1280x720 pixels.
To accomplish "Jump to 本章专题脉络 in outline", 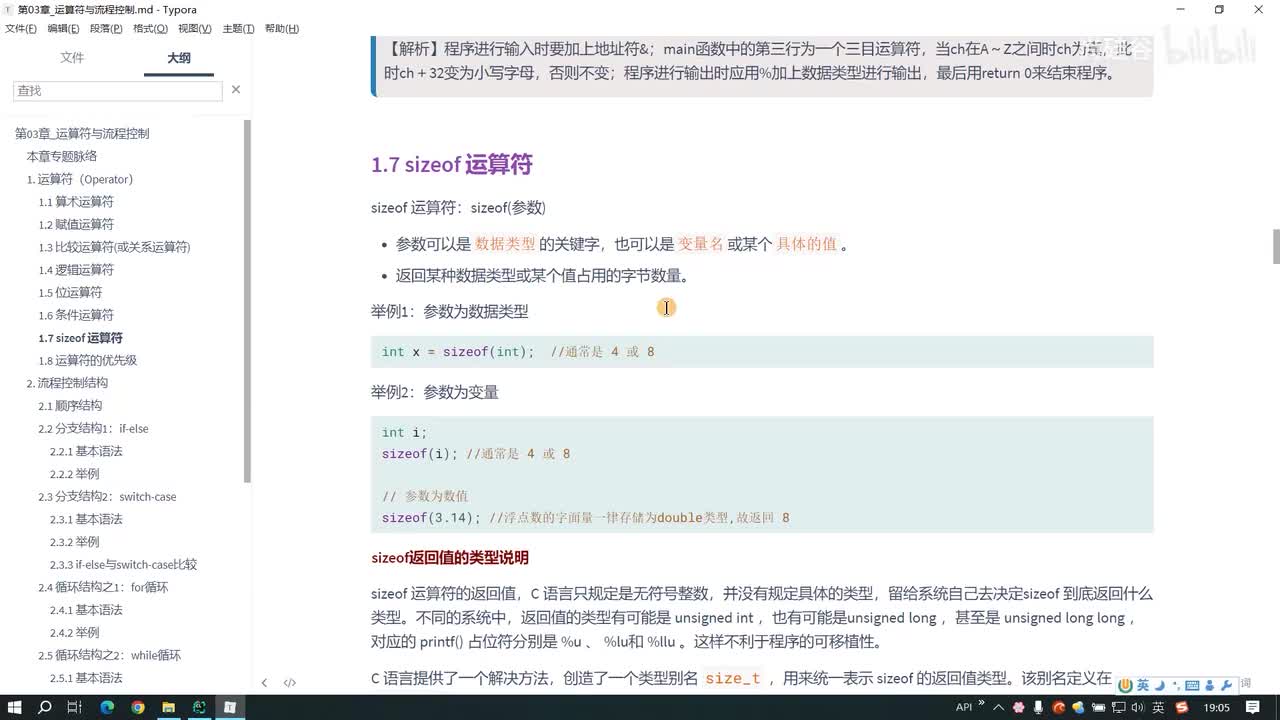I will (62, 156).
